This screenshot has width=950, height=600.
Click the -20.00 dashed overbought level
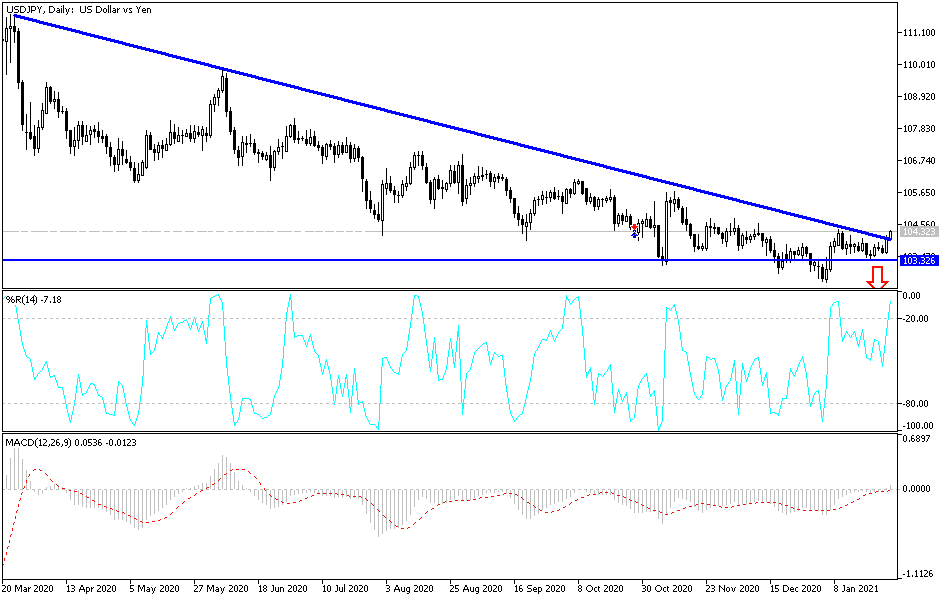(x=450, y=316)
